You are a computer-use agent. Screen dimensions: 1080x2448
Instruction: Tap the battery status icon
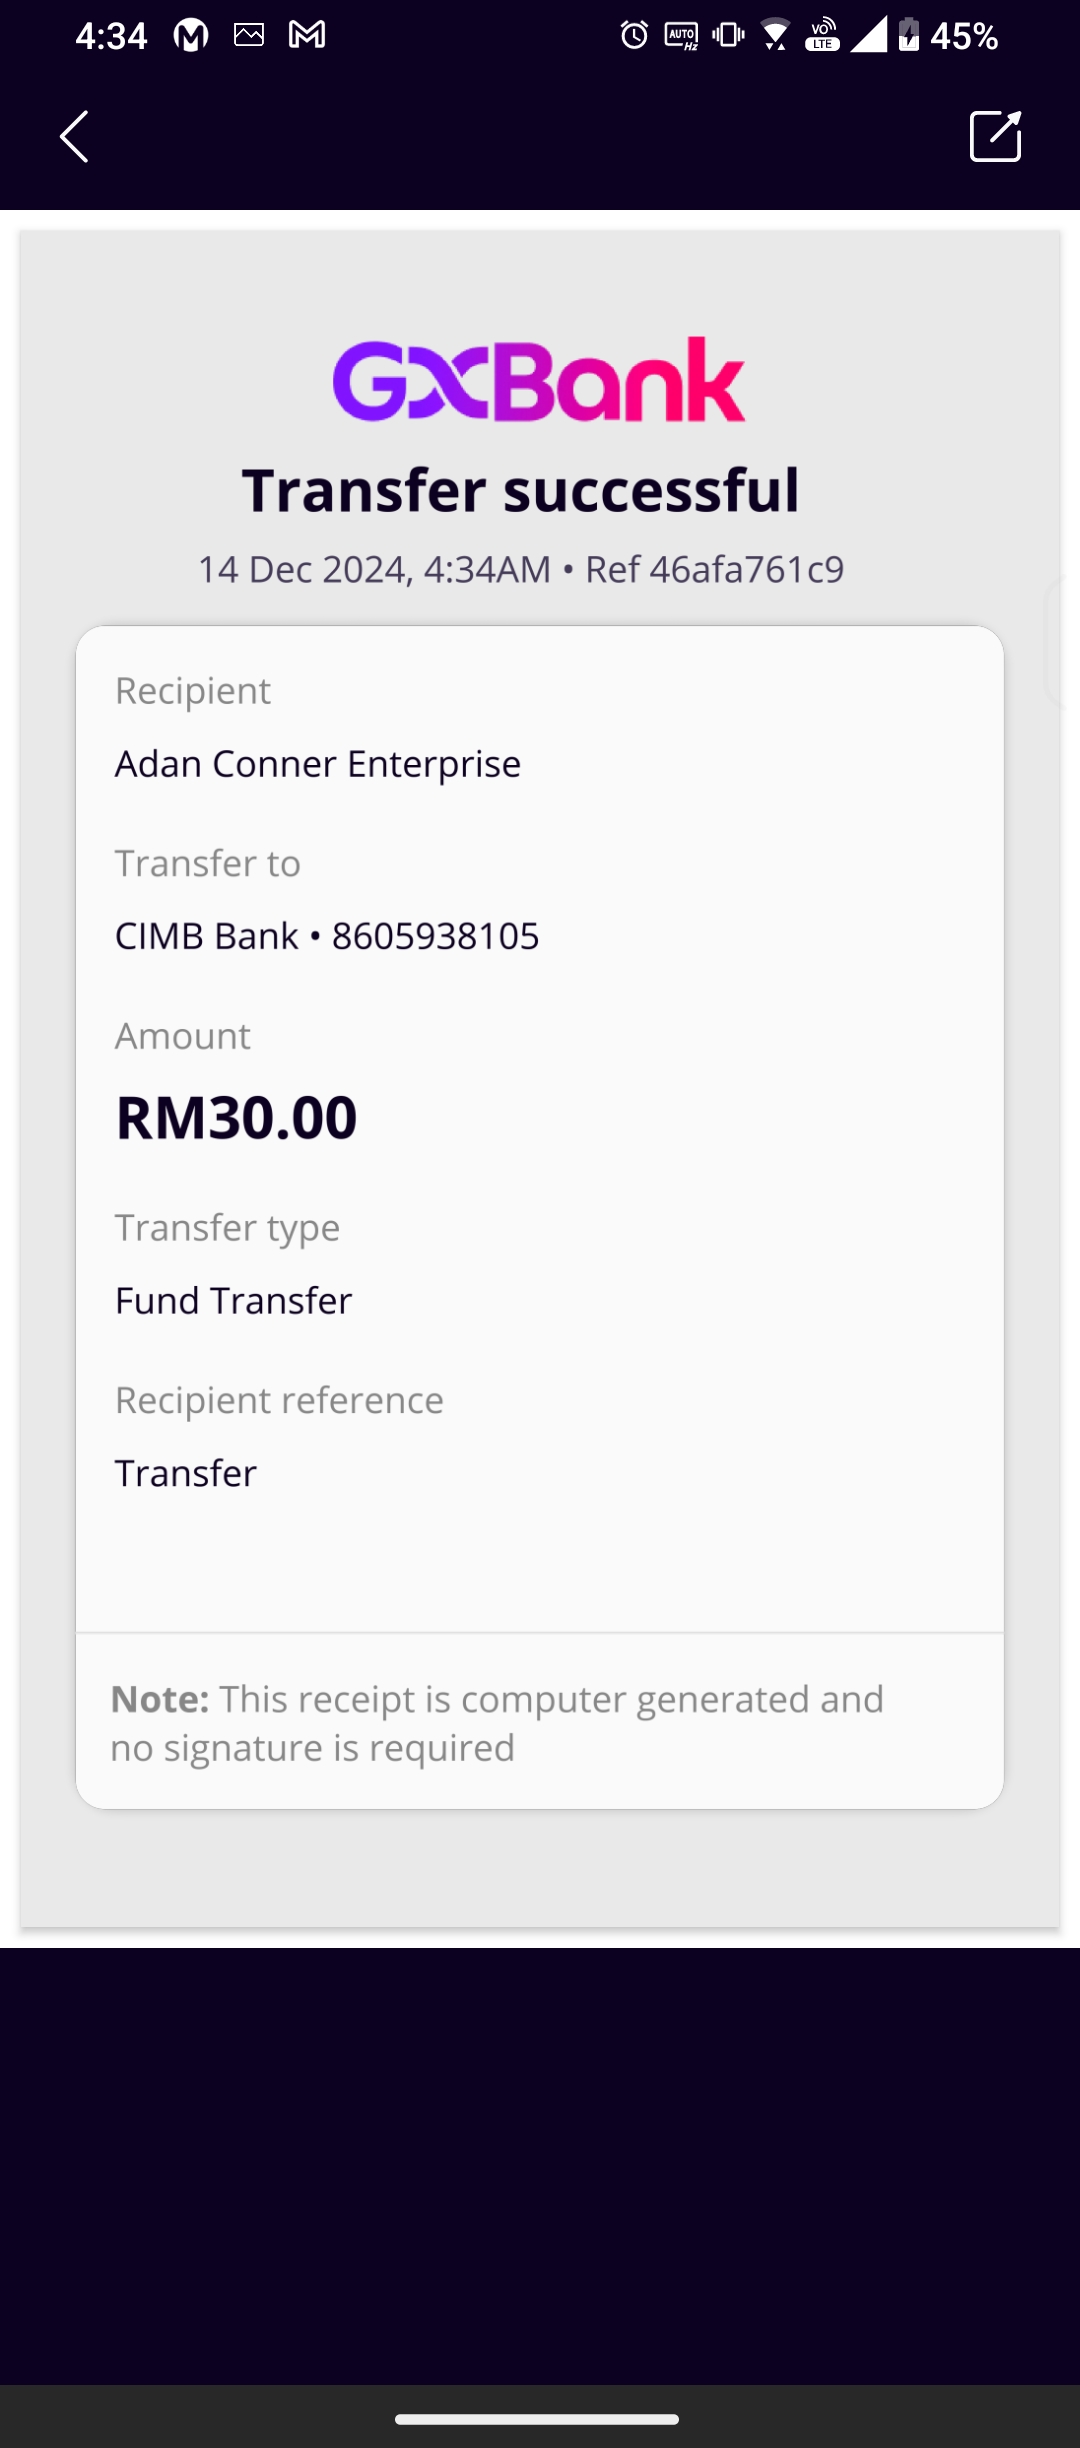pyautogui.click(x=908, y=36)
